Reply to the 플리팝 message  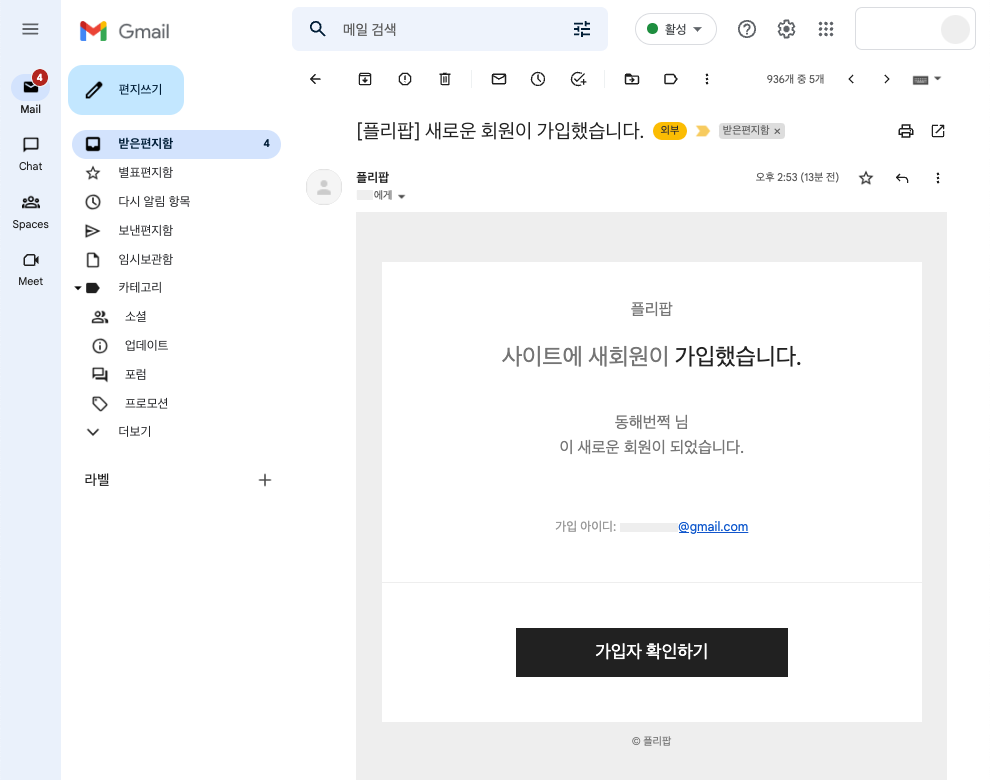(x=902, y=178)
